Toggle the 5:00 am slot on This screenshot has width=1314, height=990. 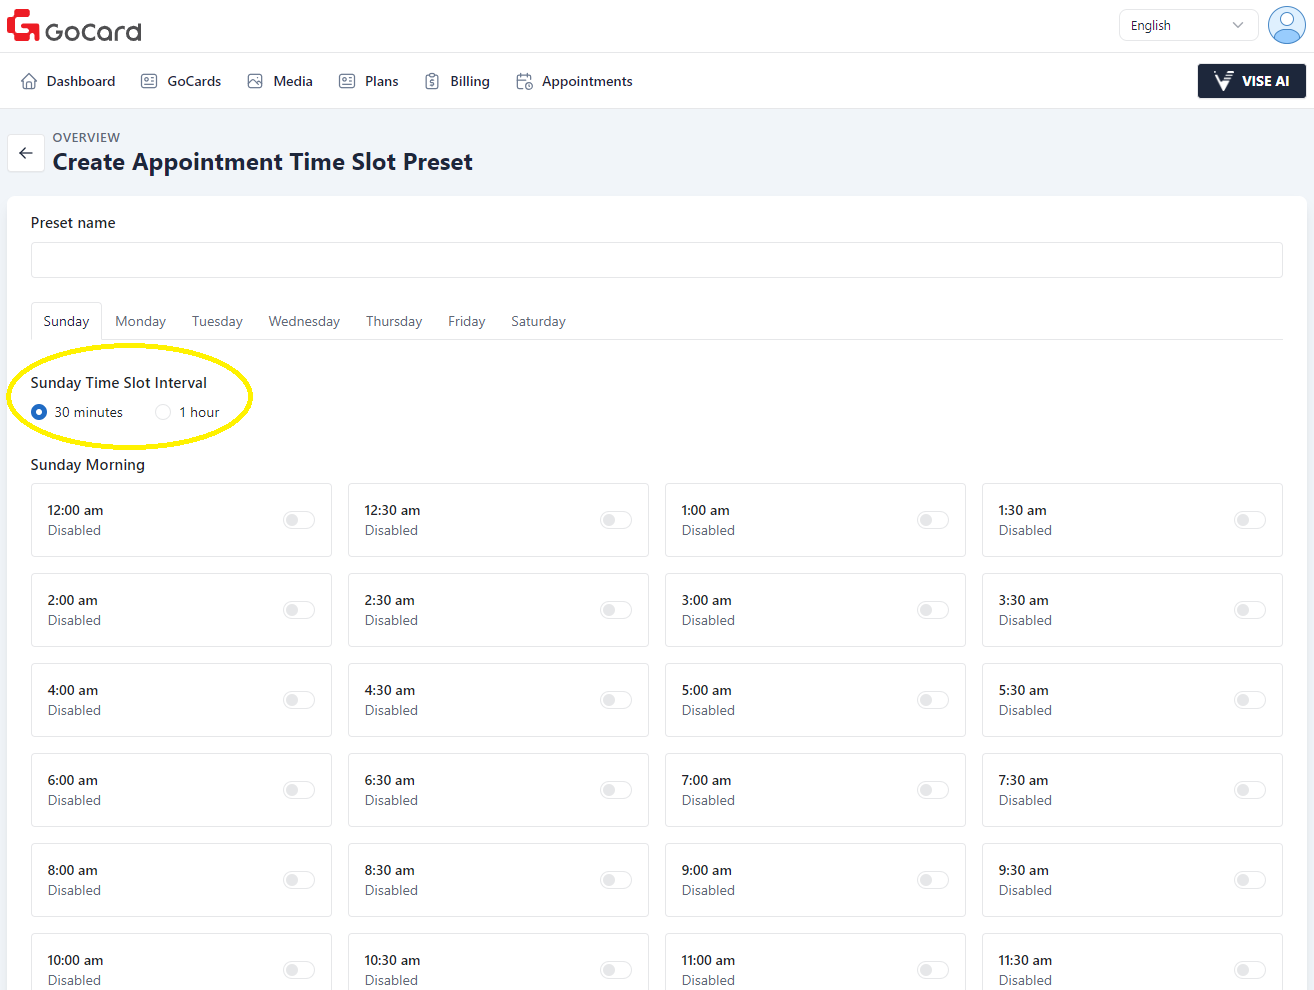[x=932, y=700]
